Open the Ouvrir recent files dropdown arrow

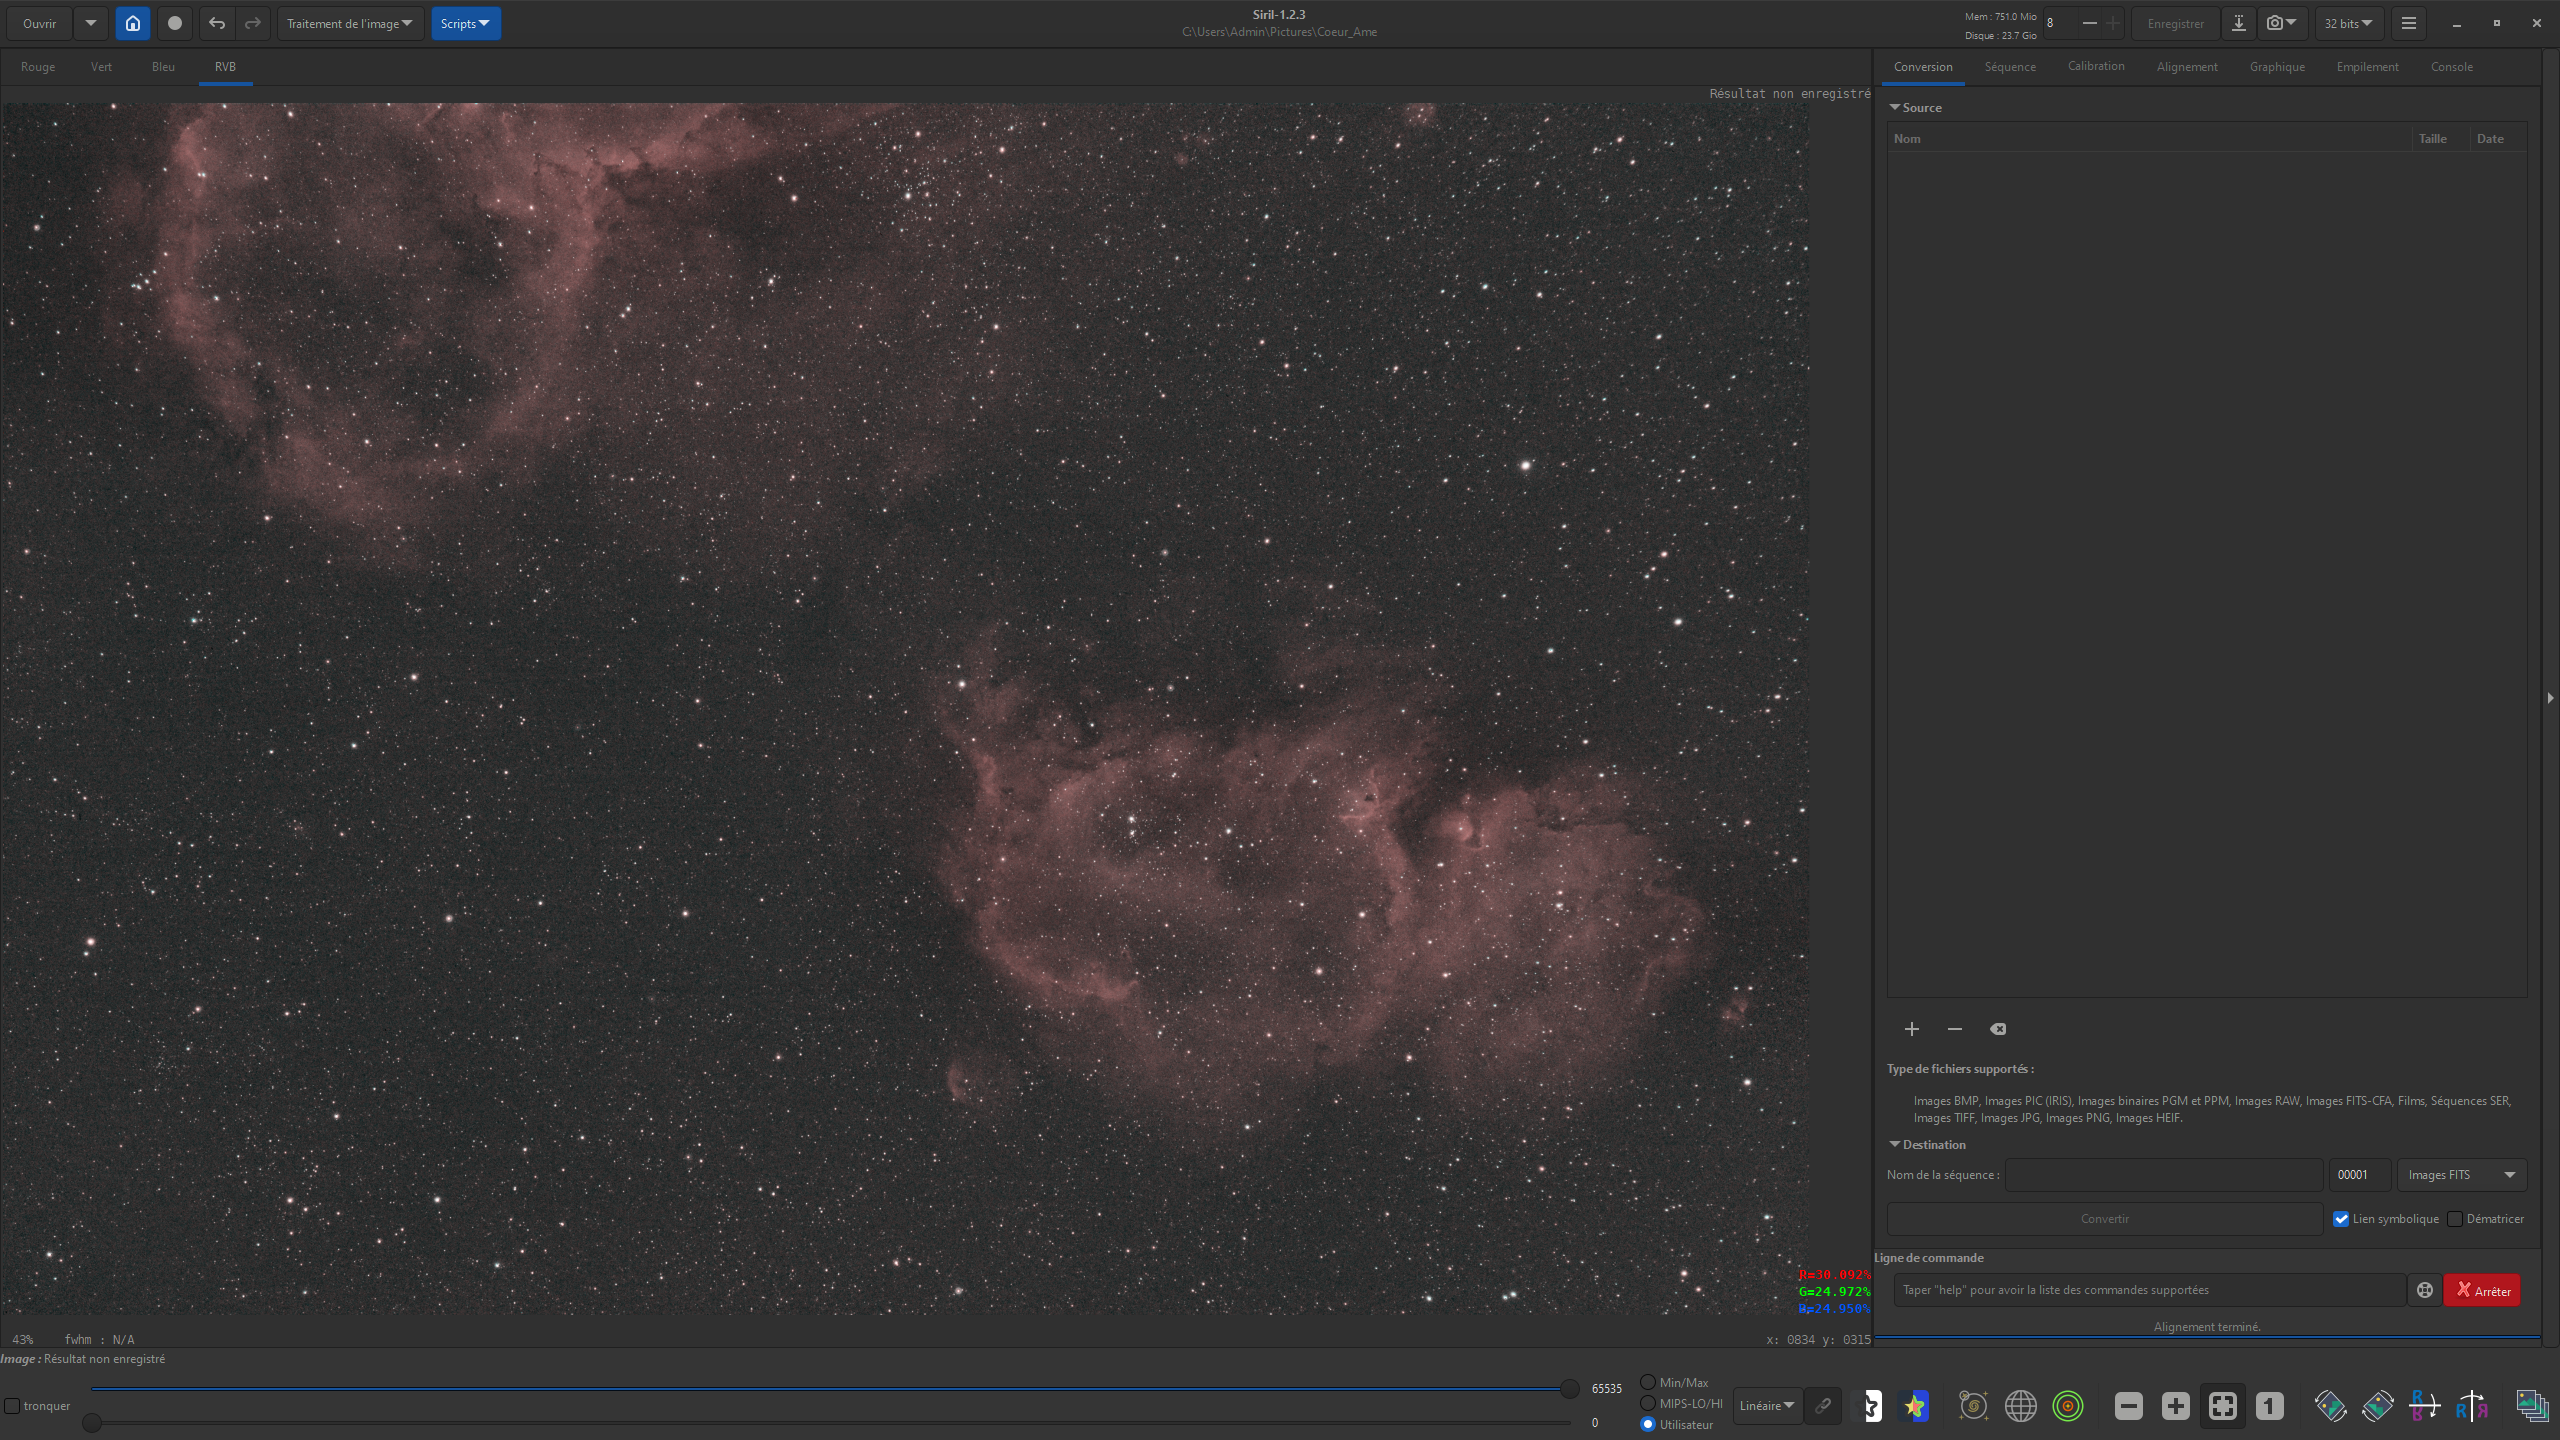point(90,24)
